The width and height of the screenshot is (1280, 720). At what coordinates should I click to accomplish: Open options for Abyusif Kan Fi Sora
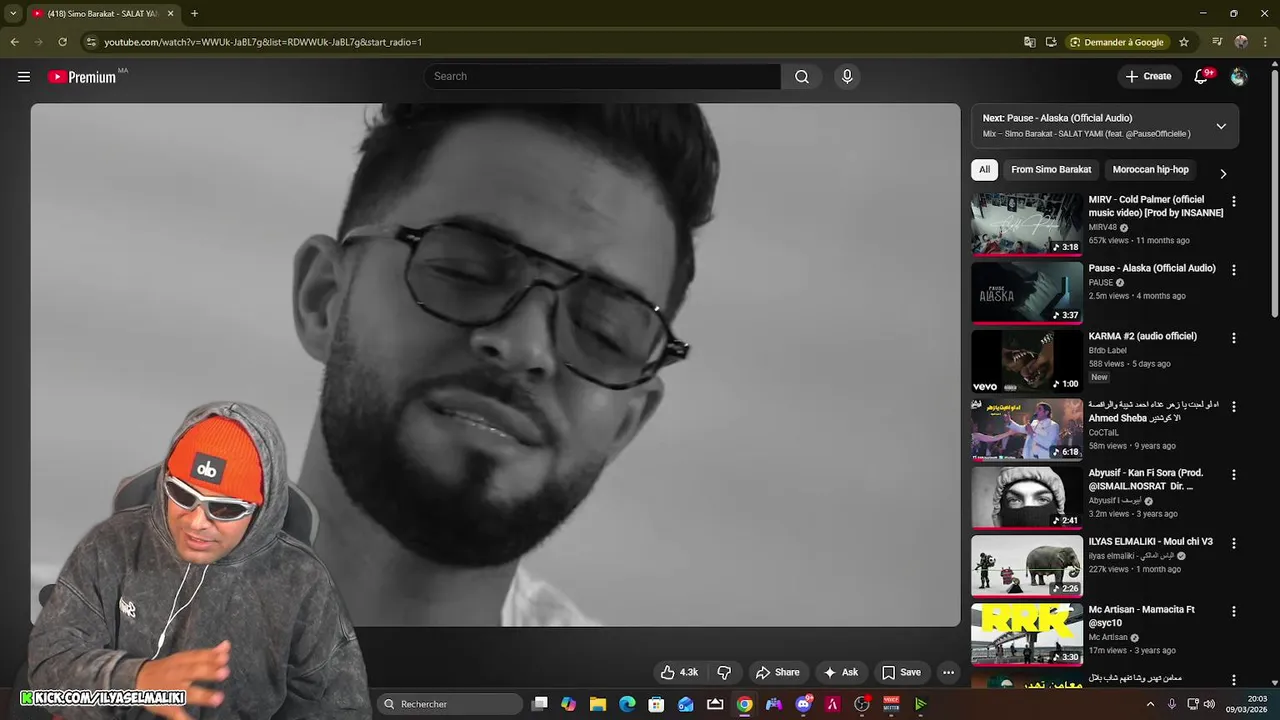[1234, 475]
